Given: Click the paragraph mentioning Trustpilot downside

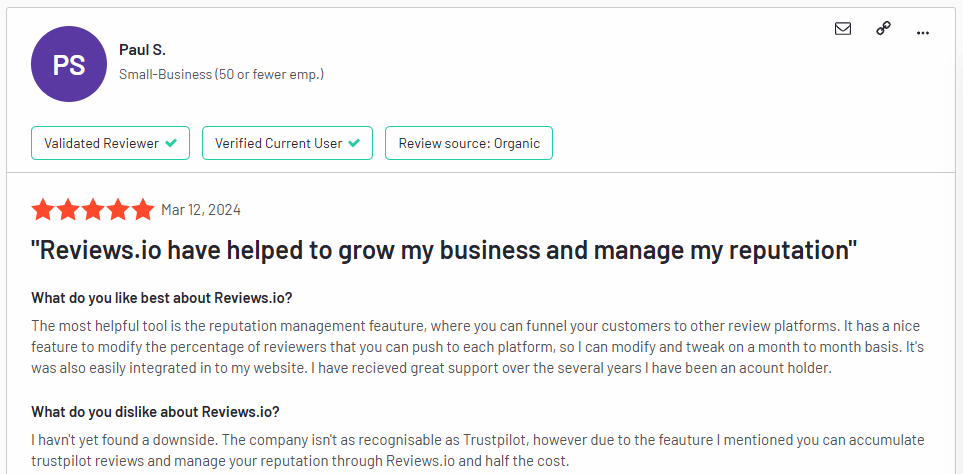Looking at the screenshot, I should pos(478,450).
